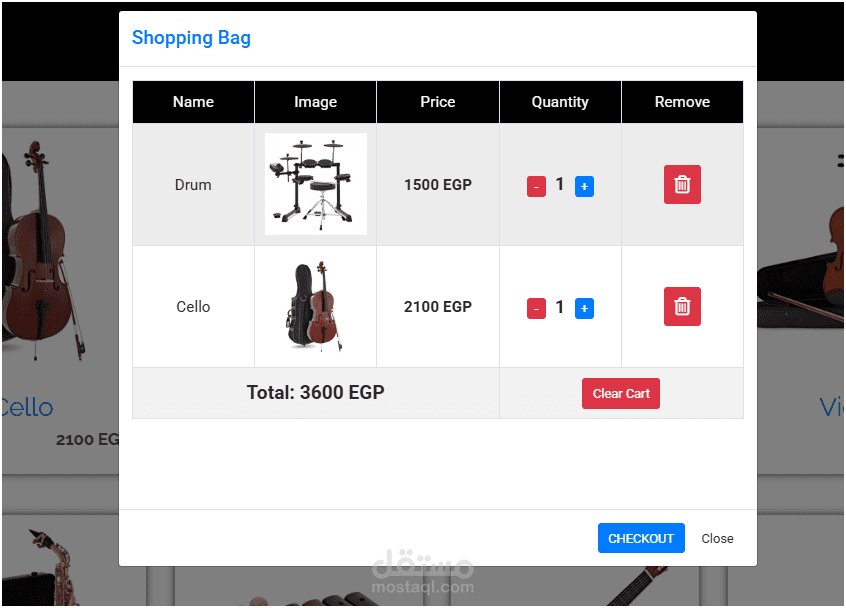Select the Cello name cell in cart

(x=193, y=307)
